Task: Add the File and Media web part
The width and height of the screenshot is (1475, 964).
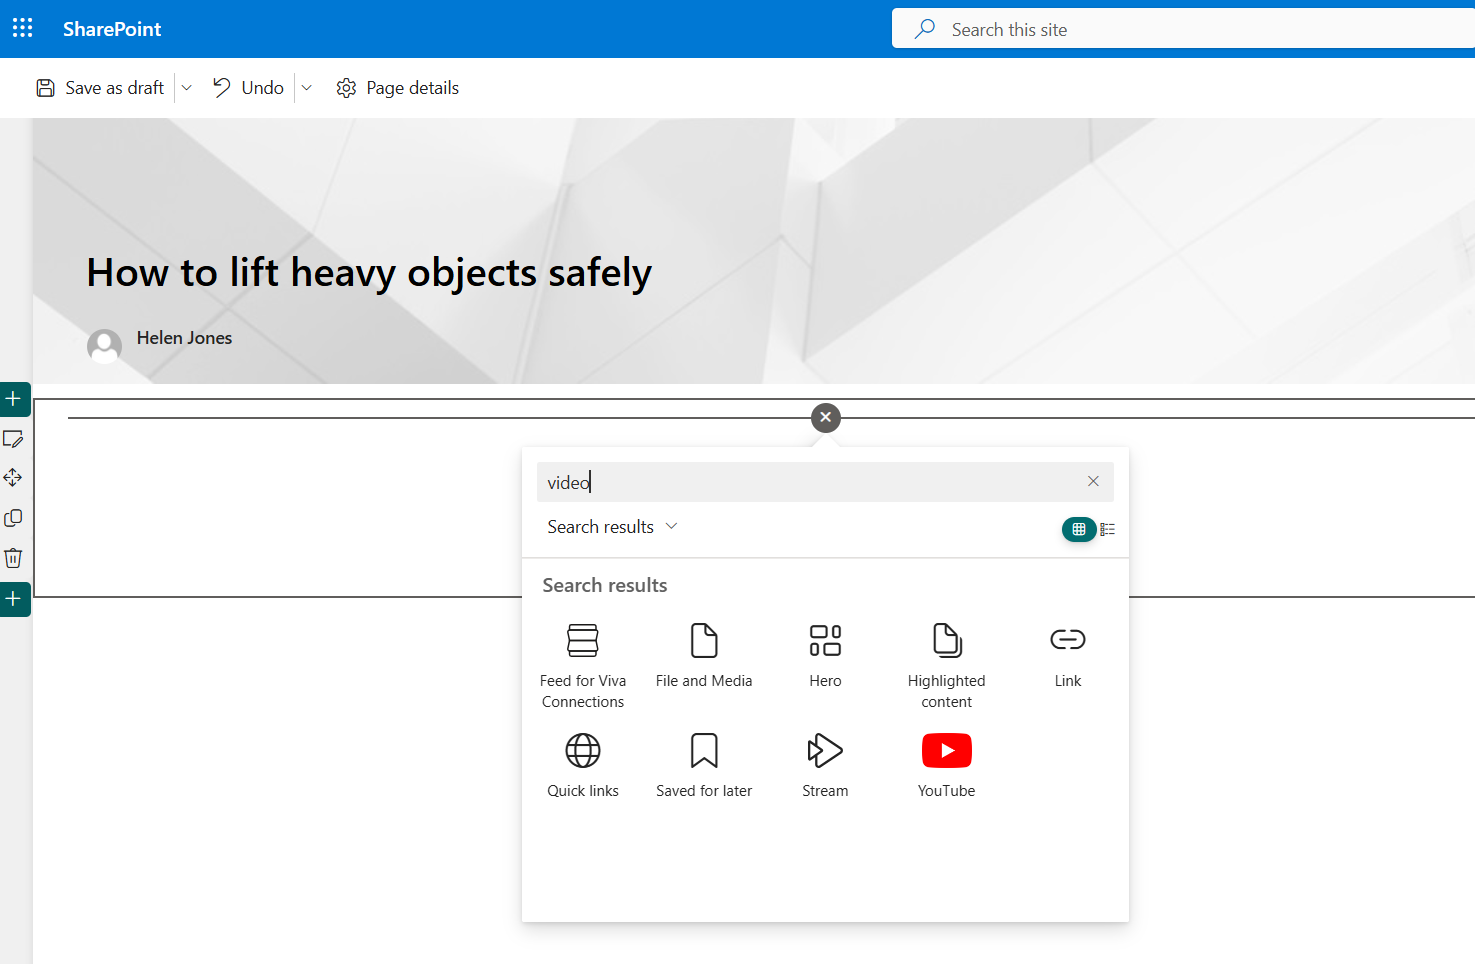Action: (x=704, y=654)
